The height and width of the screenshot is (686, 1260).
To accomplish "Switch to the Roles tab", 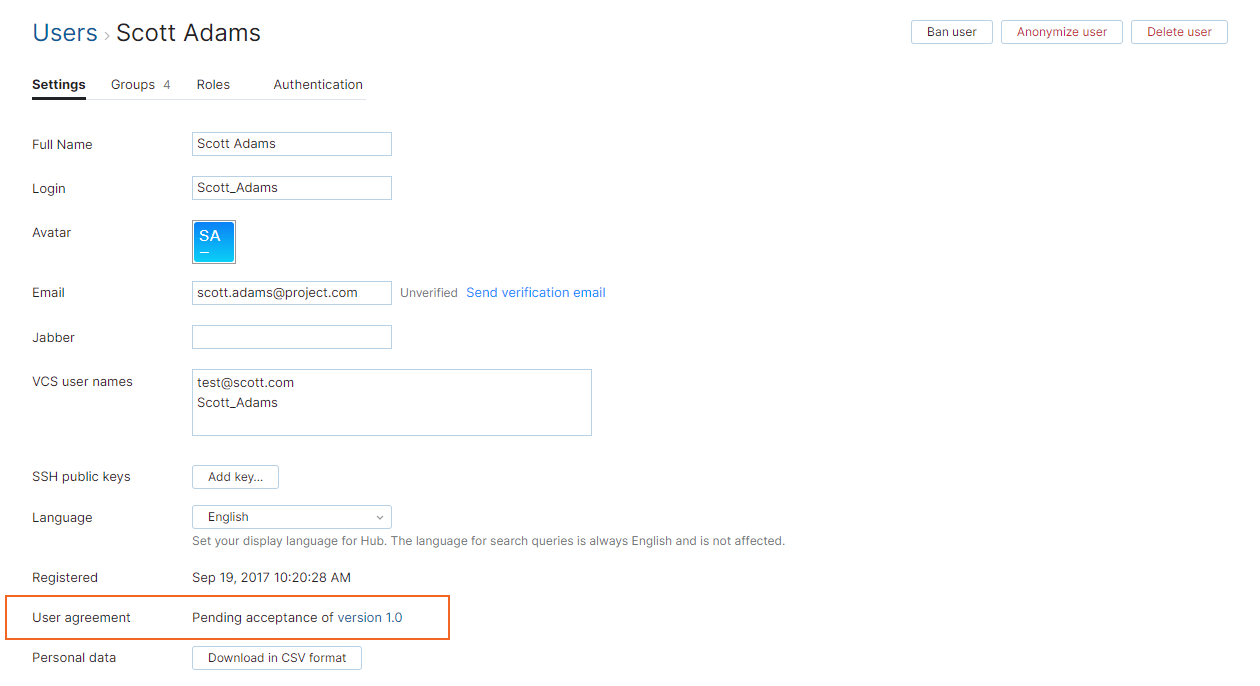I will point(213,84).
